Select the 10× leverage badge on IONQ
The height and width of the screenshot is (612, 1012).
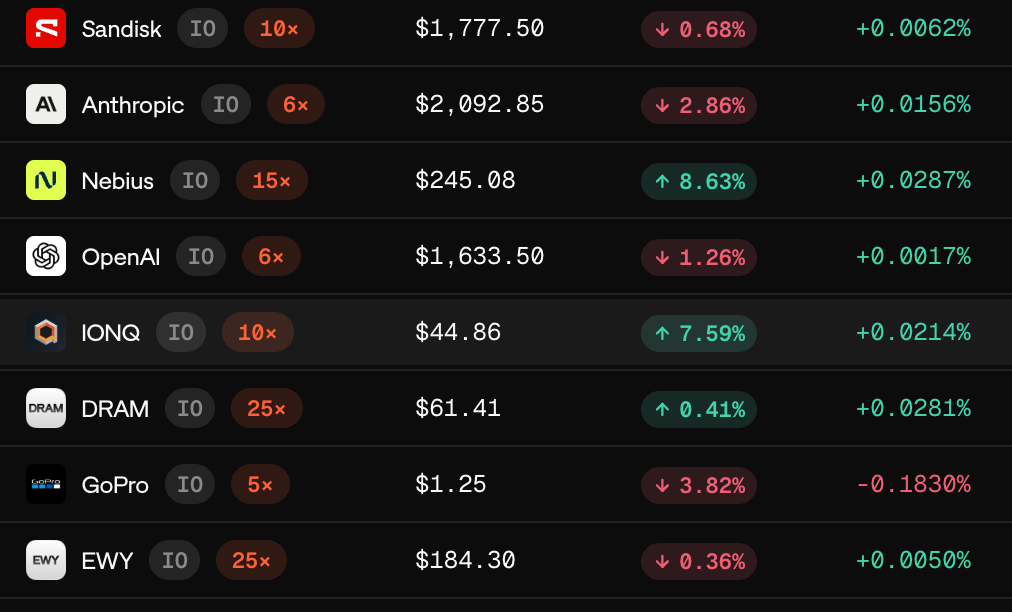258,332
